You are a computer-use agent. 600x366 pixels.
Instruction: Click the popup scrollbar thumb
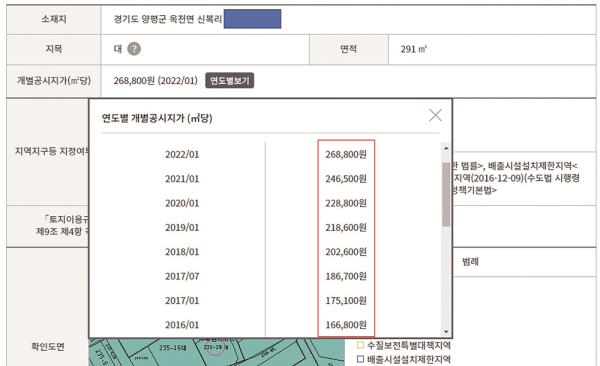point(446,194)
